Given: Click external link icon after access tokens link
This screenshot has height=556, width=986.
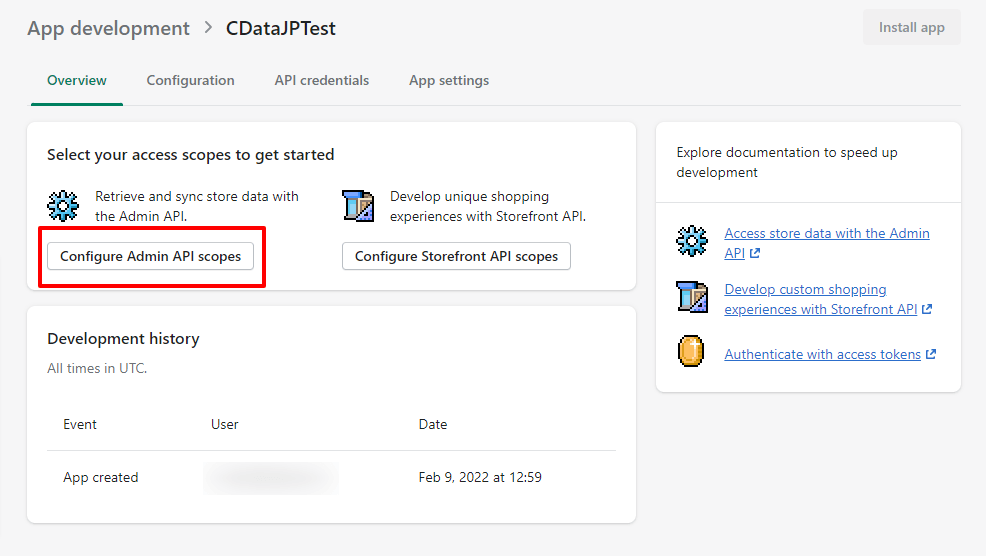Looking at the screenshot, I should [x=931, y=354].
